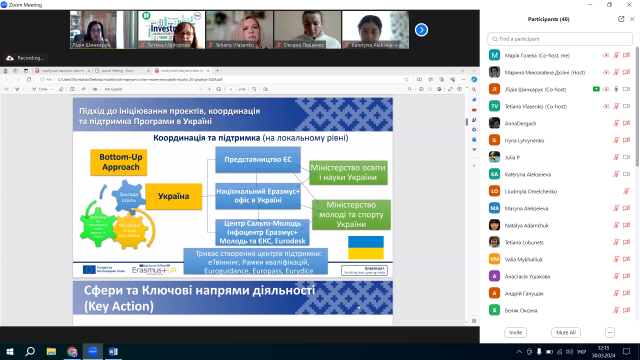Select the Liudmyla Omelchenko row
640x360 pixels.
tap(560, 191)
